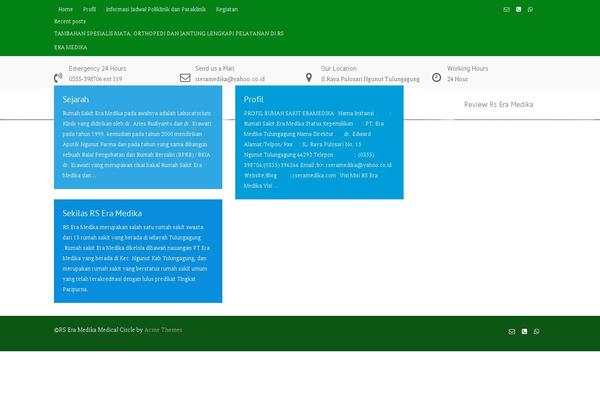Screen dimensions: 600x400
Task: Click the RS Era Medika Medical Circle copyright text
Action: click(98, 330)
